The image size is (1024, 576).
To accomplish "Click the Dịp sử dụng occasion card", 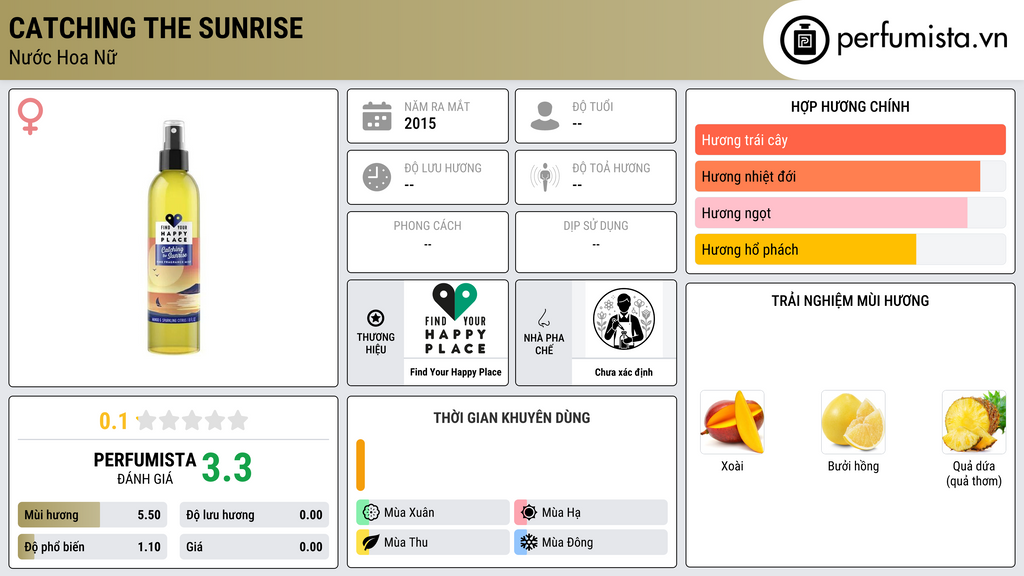I will [x=596, y=242].
